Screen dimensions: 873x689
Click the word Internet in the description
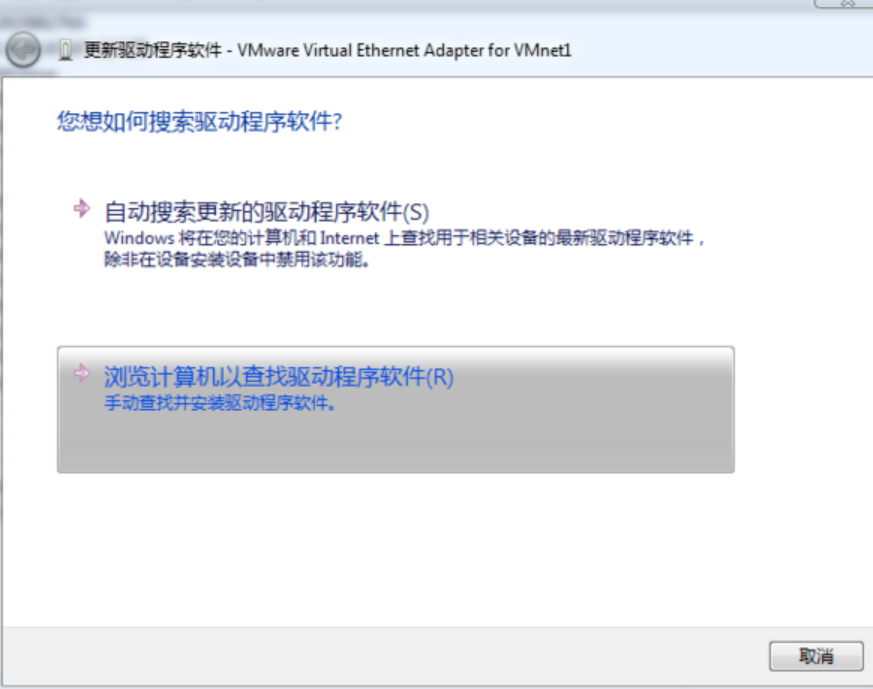pyautogui.click(x=350, y=238)
